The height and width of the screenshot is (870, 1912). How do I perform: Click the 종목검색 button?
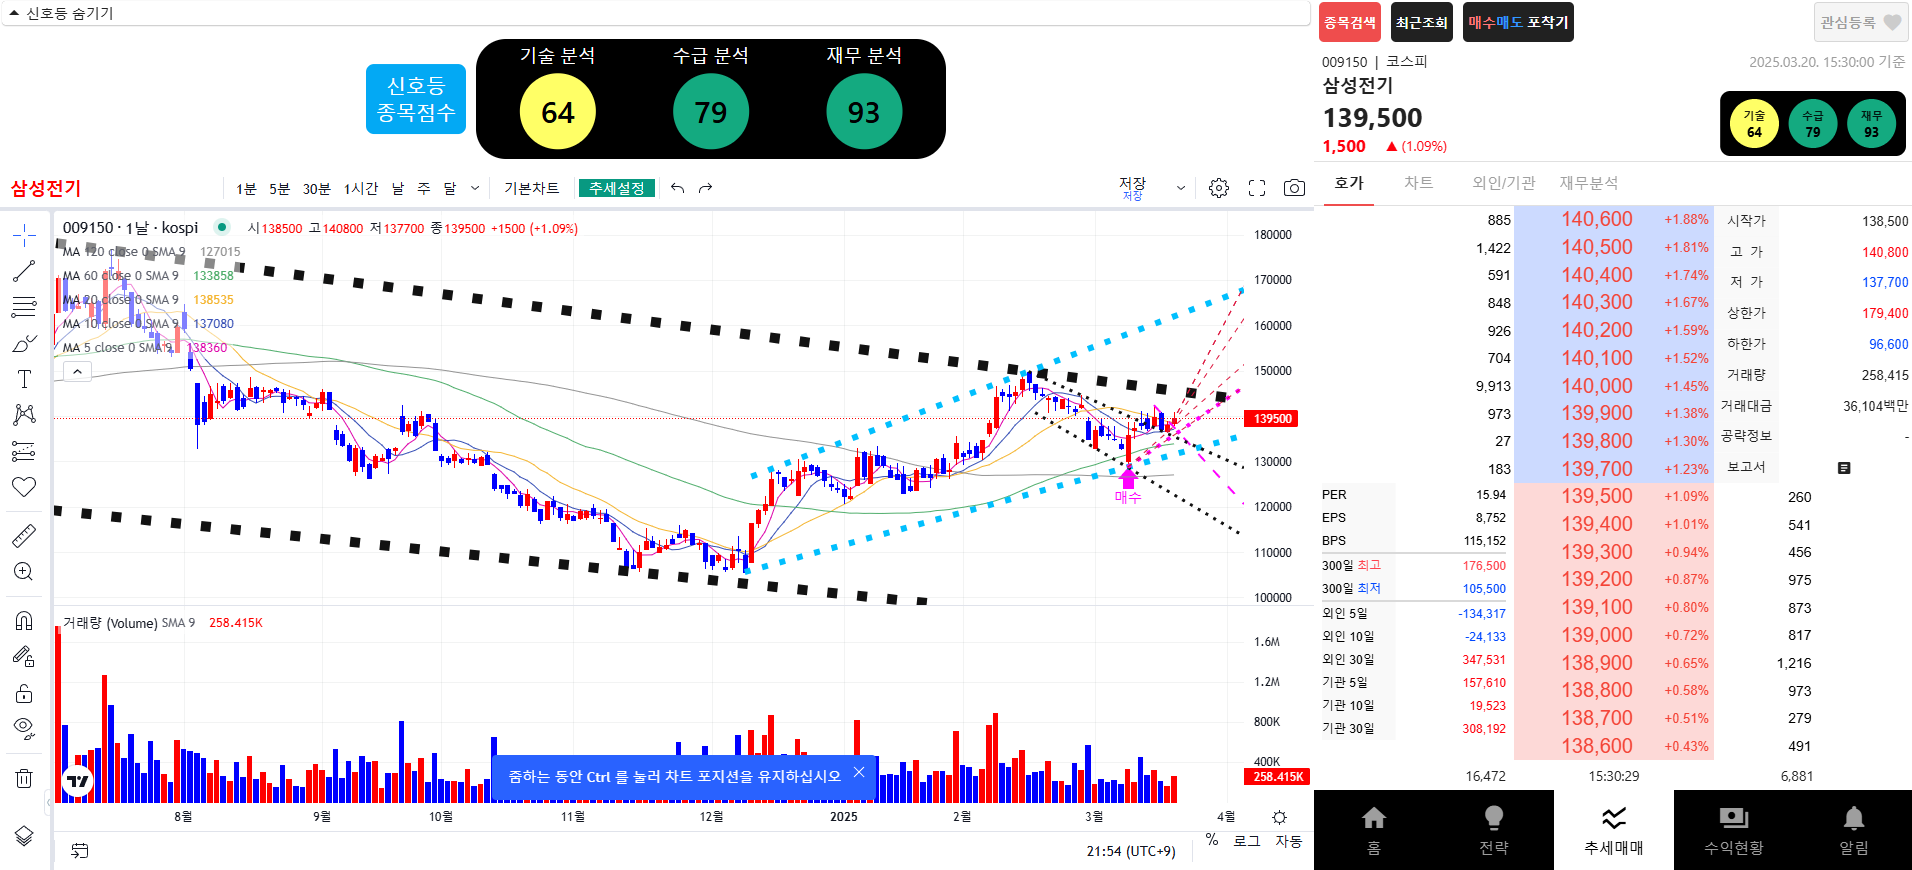click(x=1350, y=22)
